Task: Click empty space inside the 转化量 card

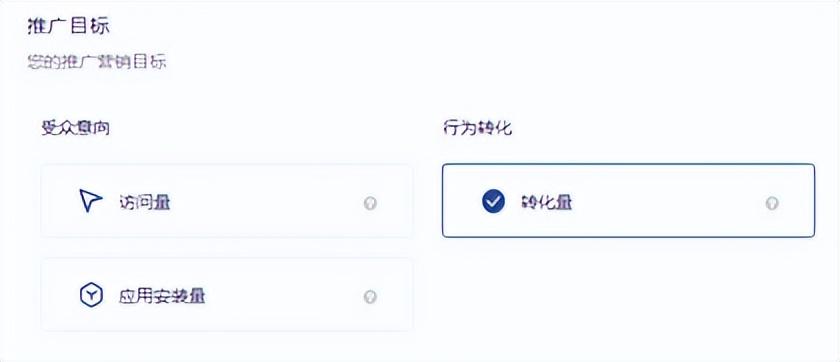Action: click(670, 201)
